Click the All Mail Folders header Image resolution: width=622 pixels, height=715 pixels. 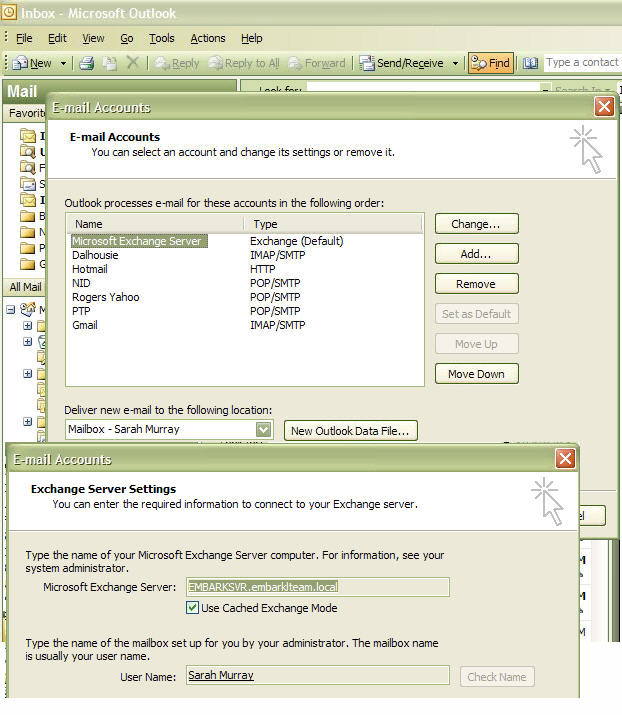(x=25, y=287)
